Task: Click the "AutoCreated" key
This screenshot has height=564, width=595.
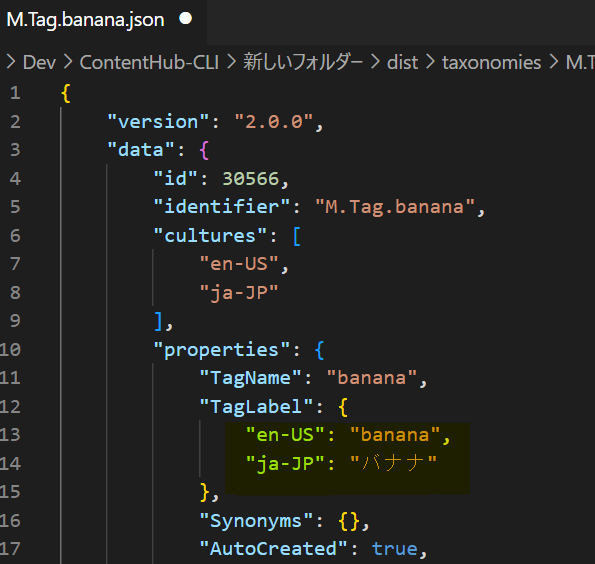Action: tap(273, 549)
